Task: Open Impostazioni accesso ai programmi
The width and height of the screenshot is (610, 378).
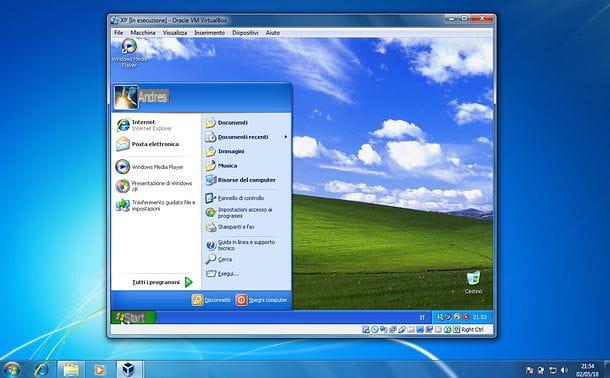Action: pyautogui.click(x=239, y=212)
